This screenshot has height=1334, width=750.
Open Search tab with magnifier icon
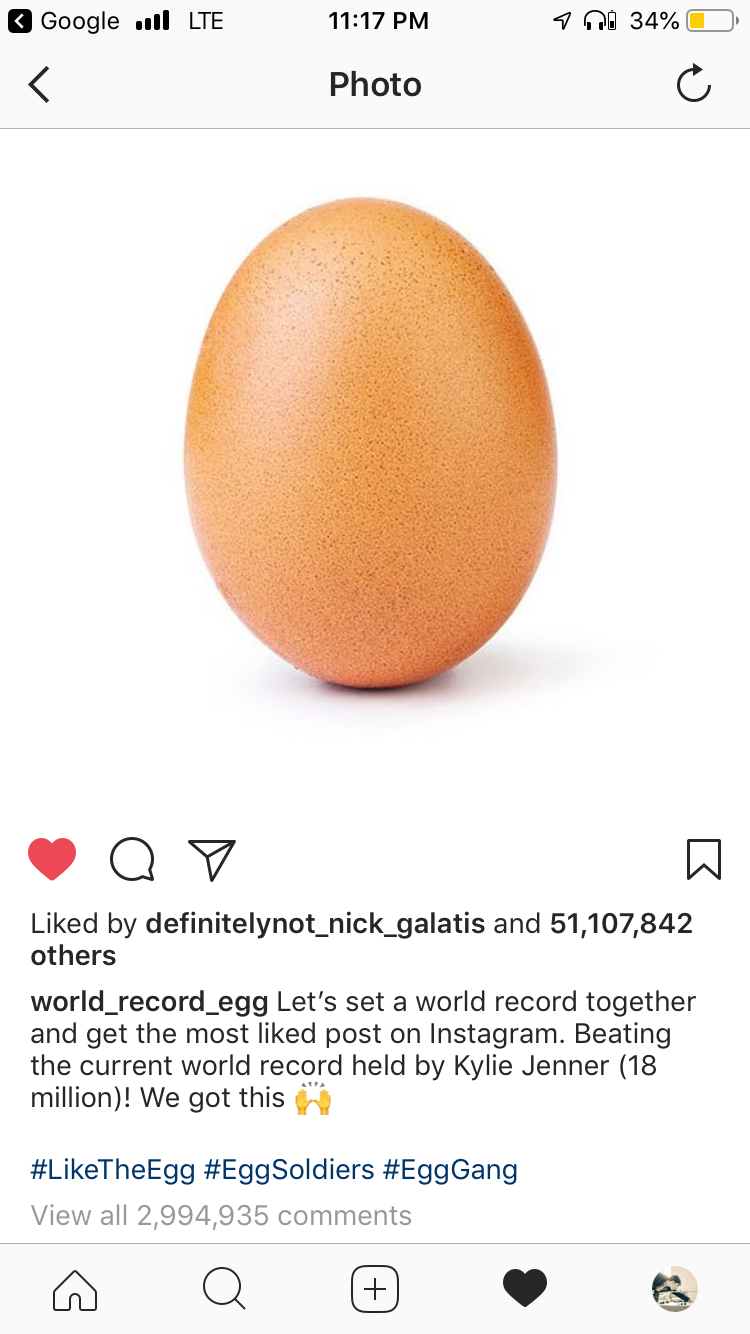[x=224, y=1289]
